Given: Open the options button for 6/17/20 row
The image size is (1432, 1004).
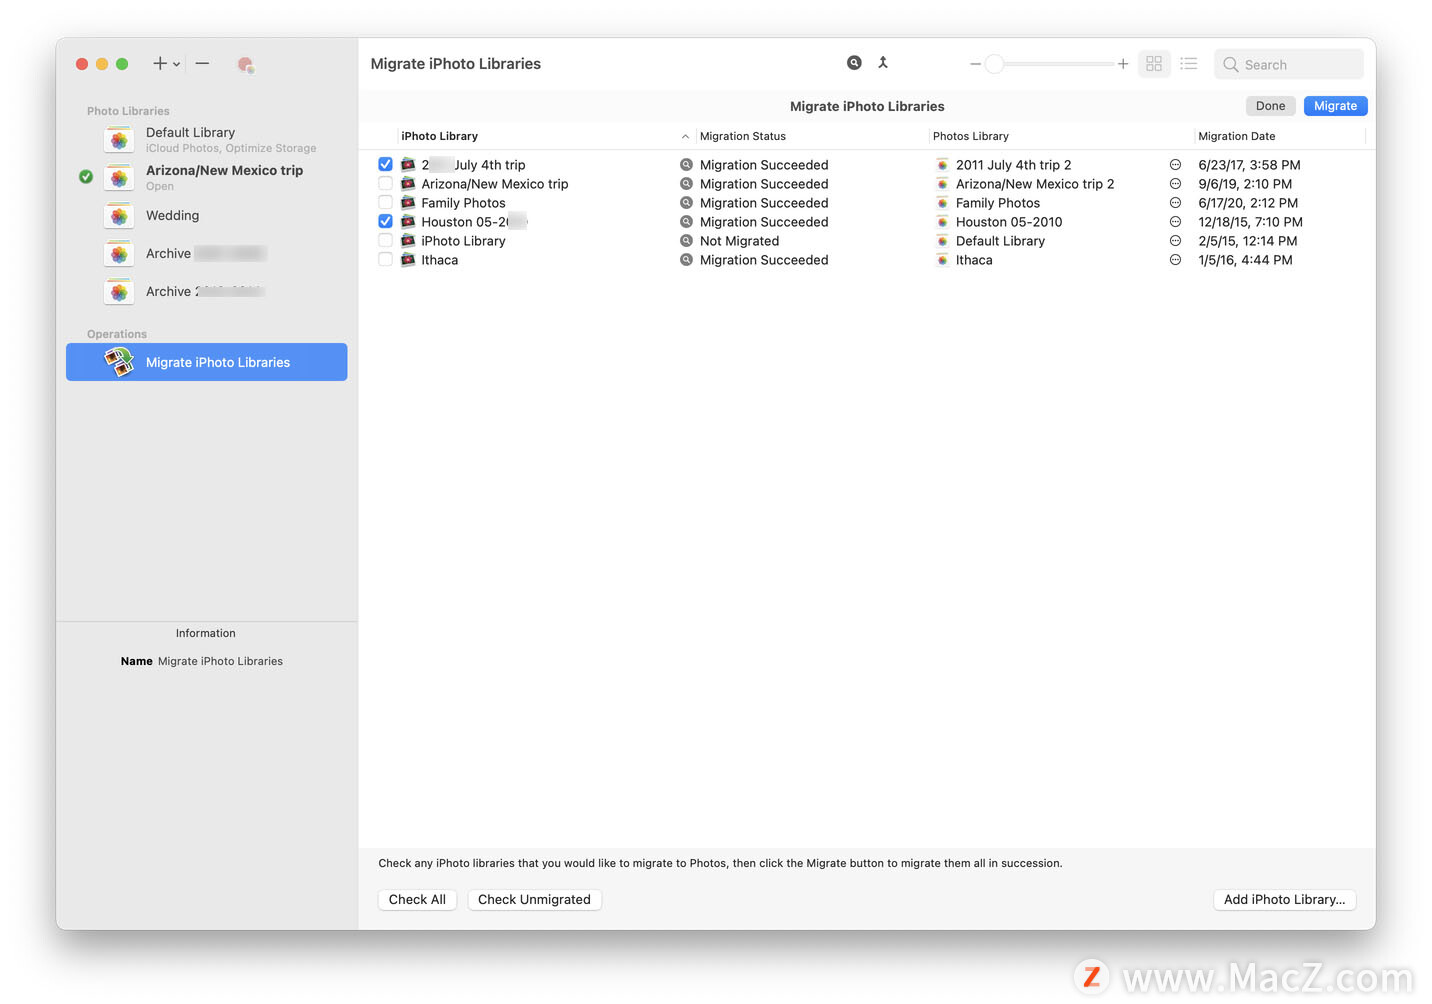Looking at the screenshot, I should [x=1175, y=203].
